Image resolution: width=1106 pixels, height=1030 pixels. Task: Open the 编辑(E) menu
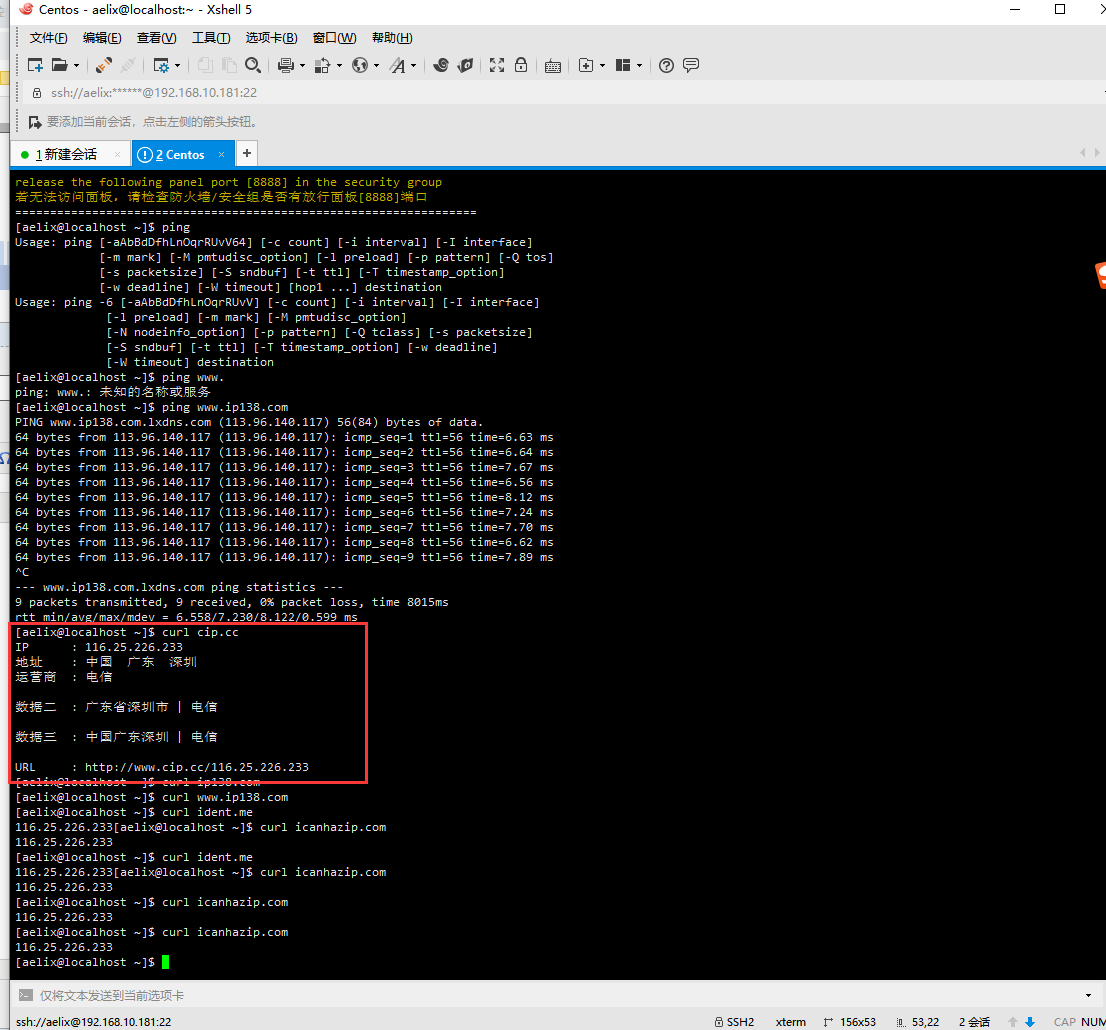[102, 37]
